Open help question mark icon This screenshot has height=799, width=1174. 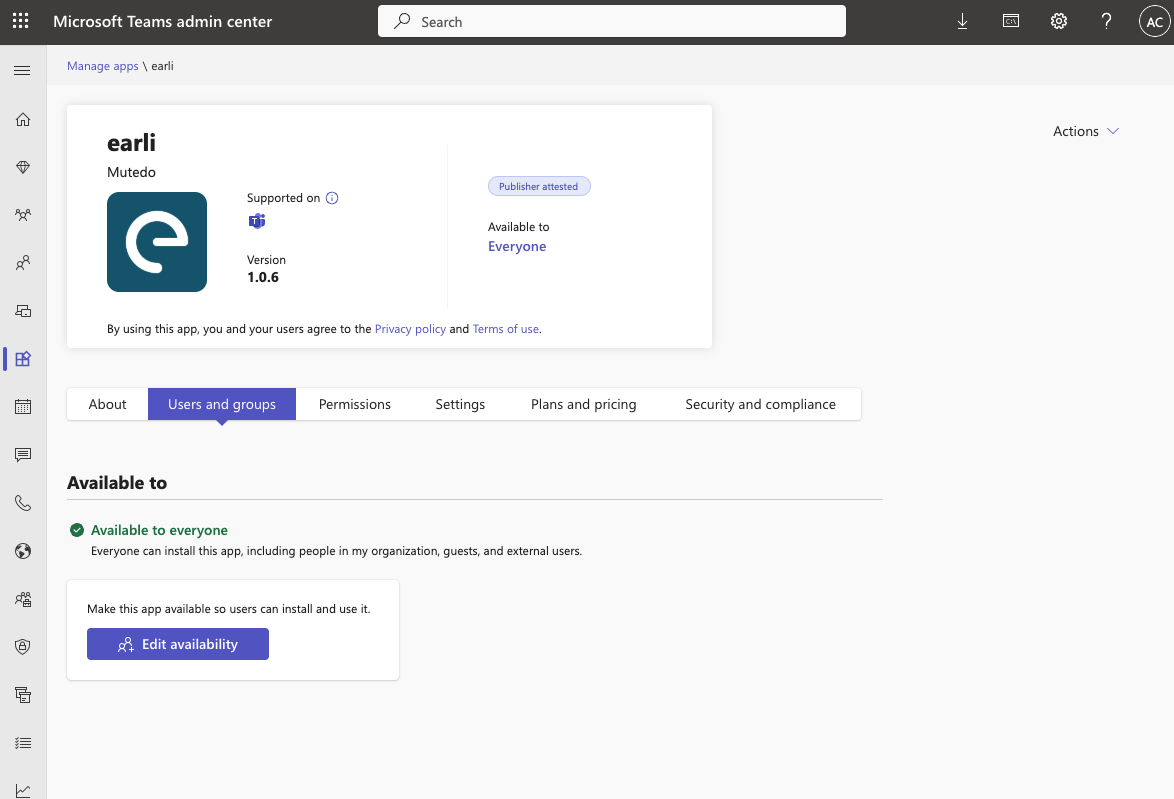1107,21
